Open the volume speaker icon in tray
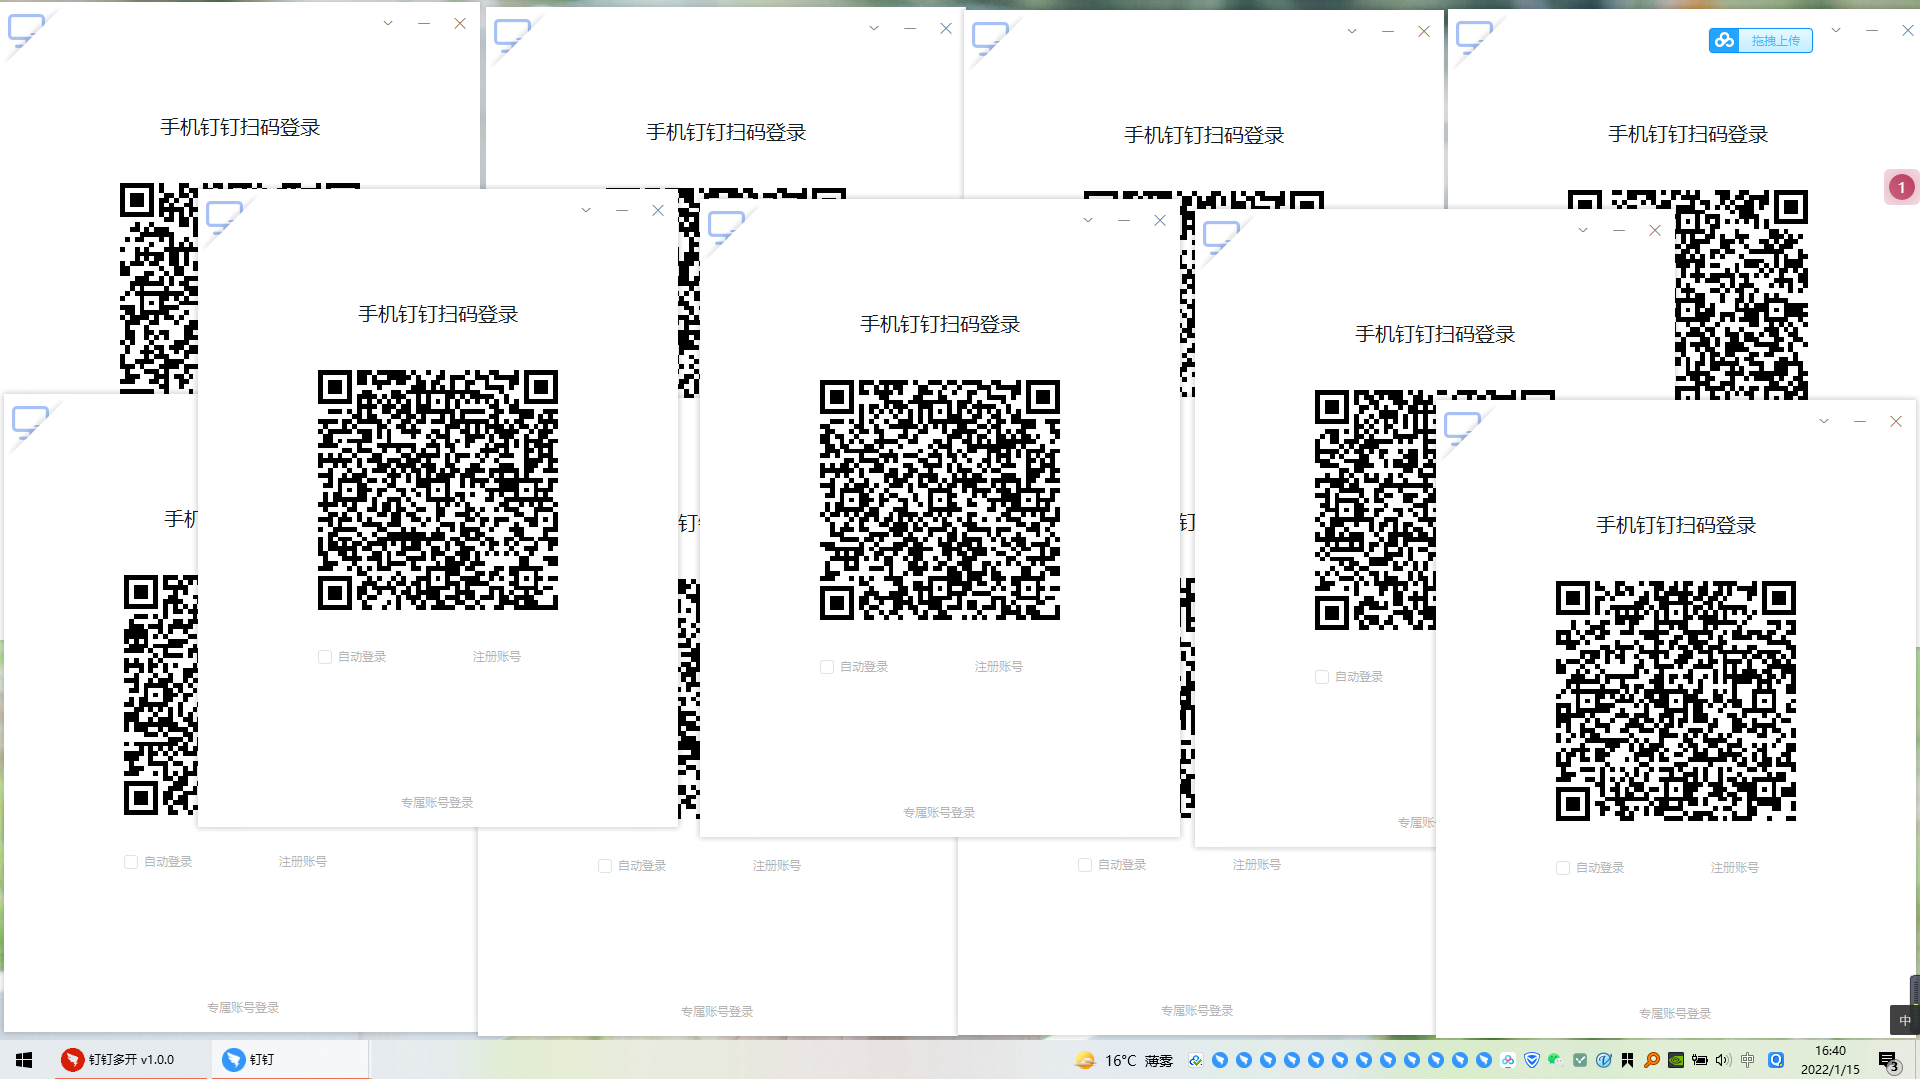1920x1079 pixels. pyautogui.click(x=1723, y=1060)
